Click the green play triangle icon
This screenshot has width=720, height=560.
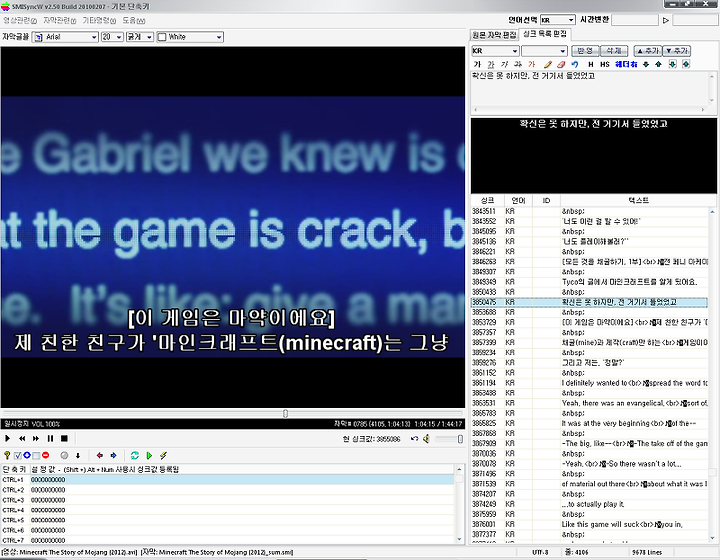tap(149, 455)
